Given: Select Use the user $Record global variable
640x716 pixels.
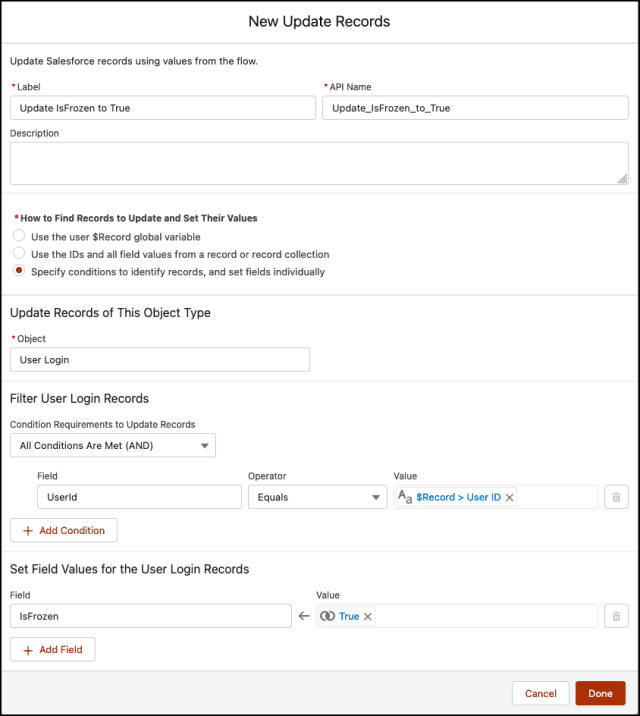Looking at the screenshot, I should click(x=19, y=236).
